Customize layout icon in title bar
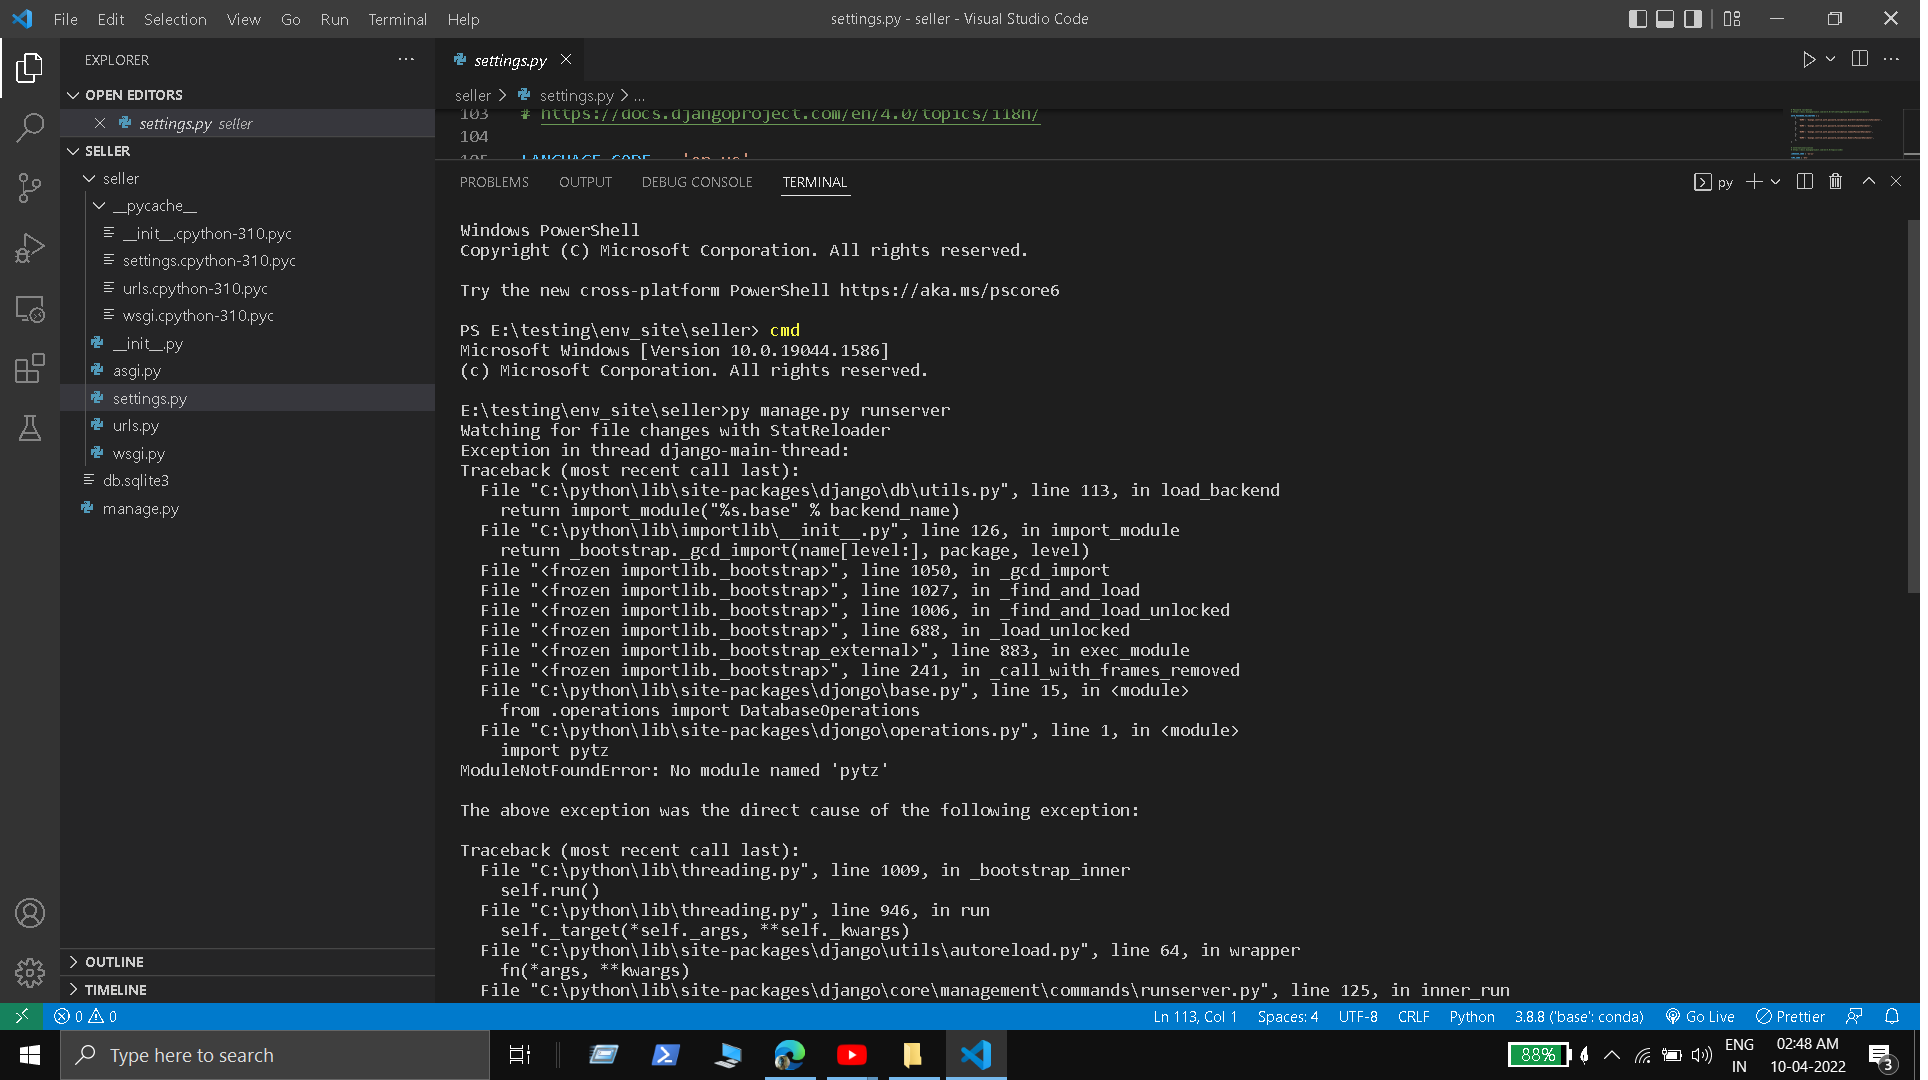Image resolution: width=1928 pixels, height=1080 pixels. [x=1732, y=19]
